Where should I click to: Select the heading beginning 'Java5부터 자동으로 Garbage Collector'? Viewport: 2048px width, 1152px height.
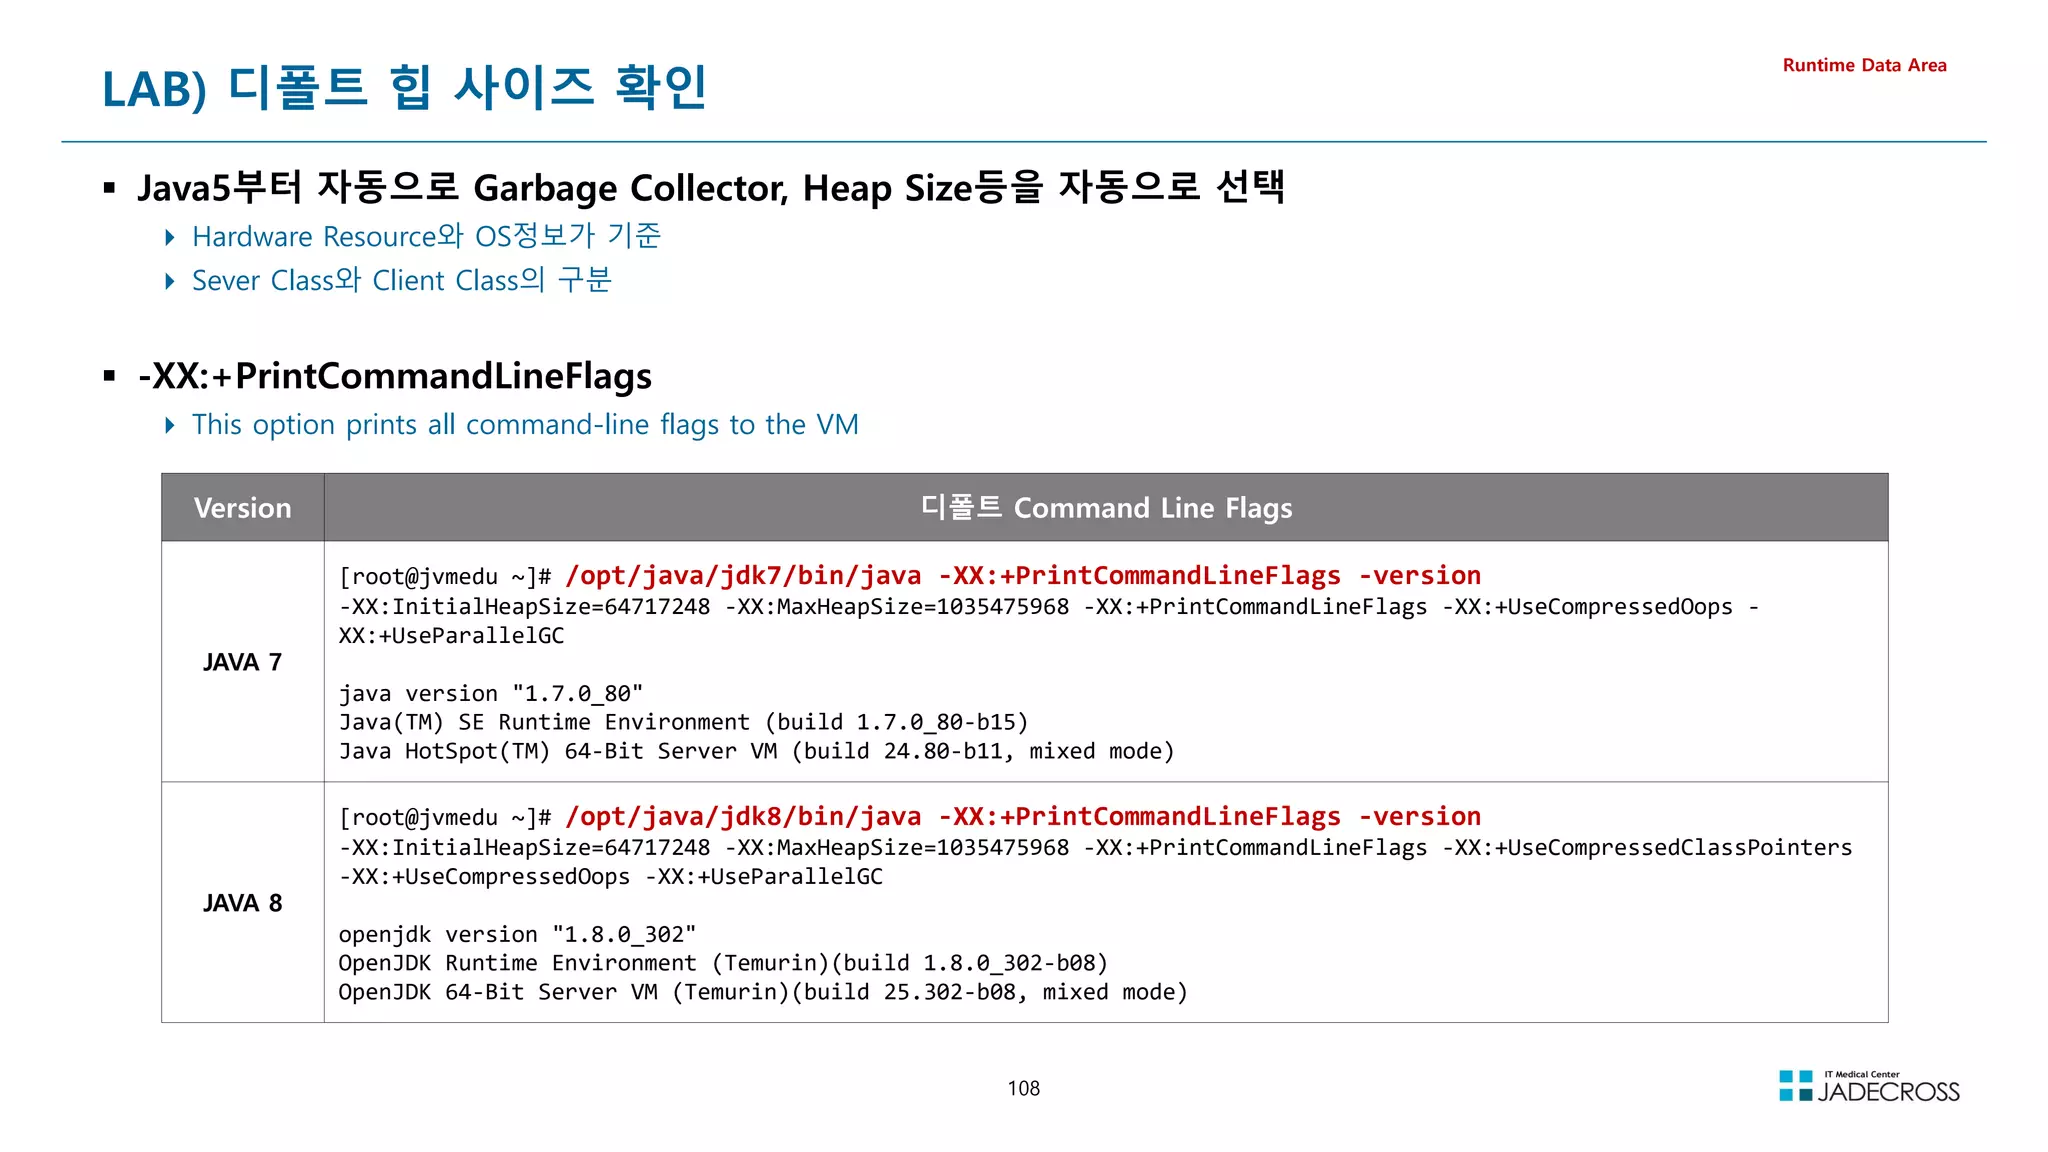pyautogui.click(x=711, y=187)
